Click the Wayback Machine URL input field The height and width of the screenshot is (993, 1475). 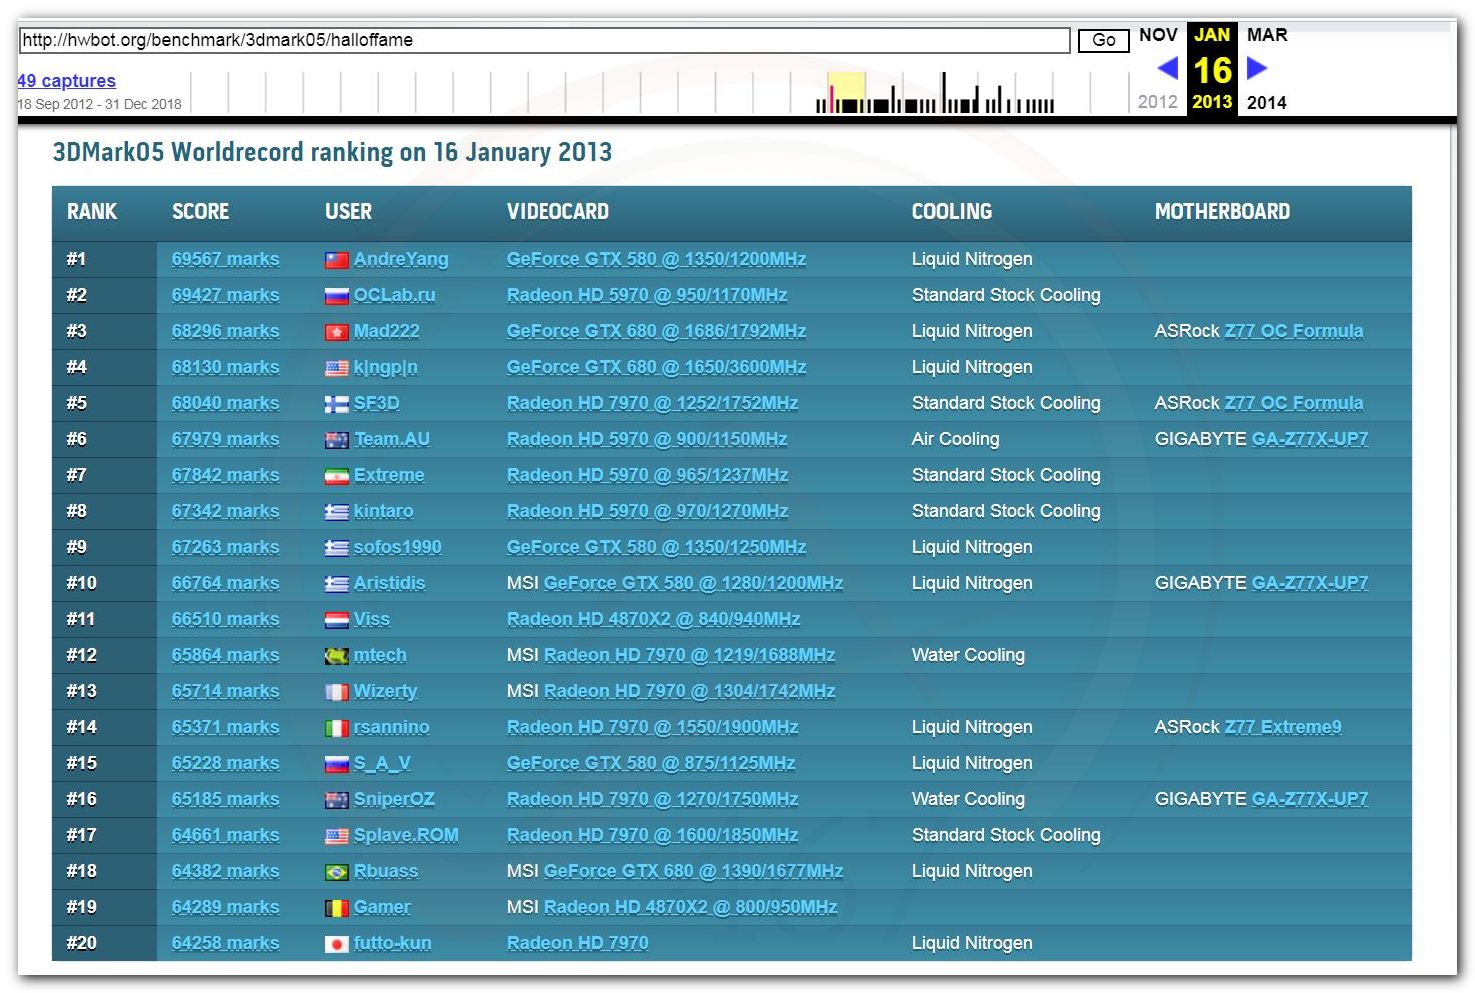point(544,40)
